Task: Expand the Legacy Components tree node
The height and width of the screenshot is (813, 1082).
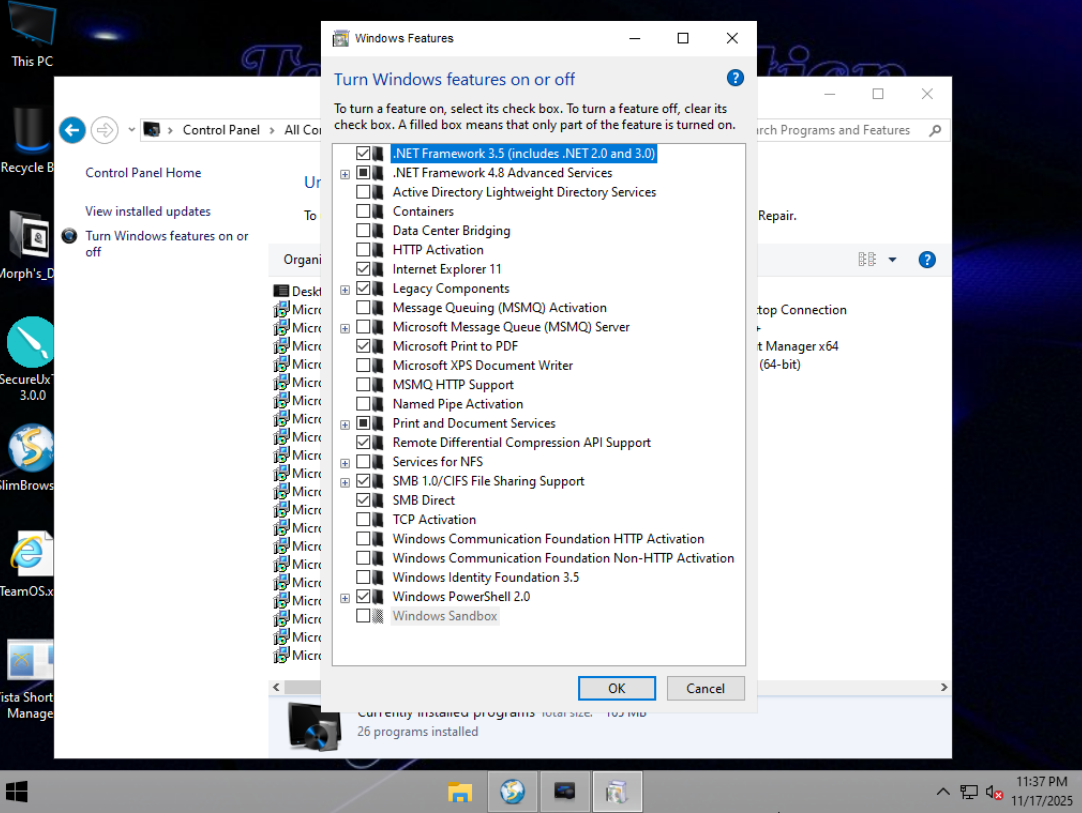Action: click(345, 290)
